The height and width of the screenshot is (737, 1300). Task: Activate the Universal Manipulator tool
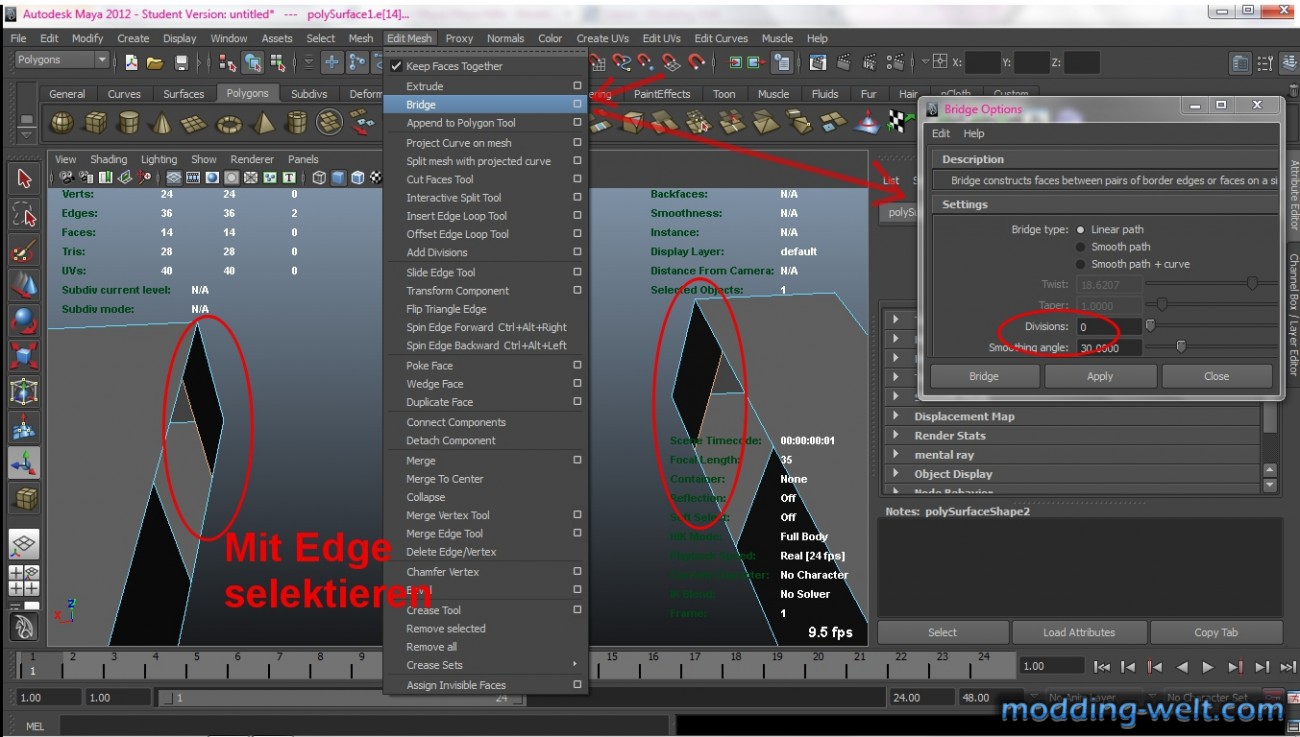pyautogui.click(x=24, y=392)
